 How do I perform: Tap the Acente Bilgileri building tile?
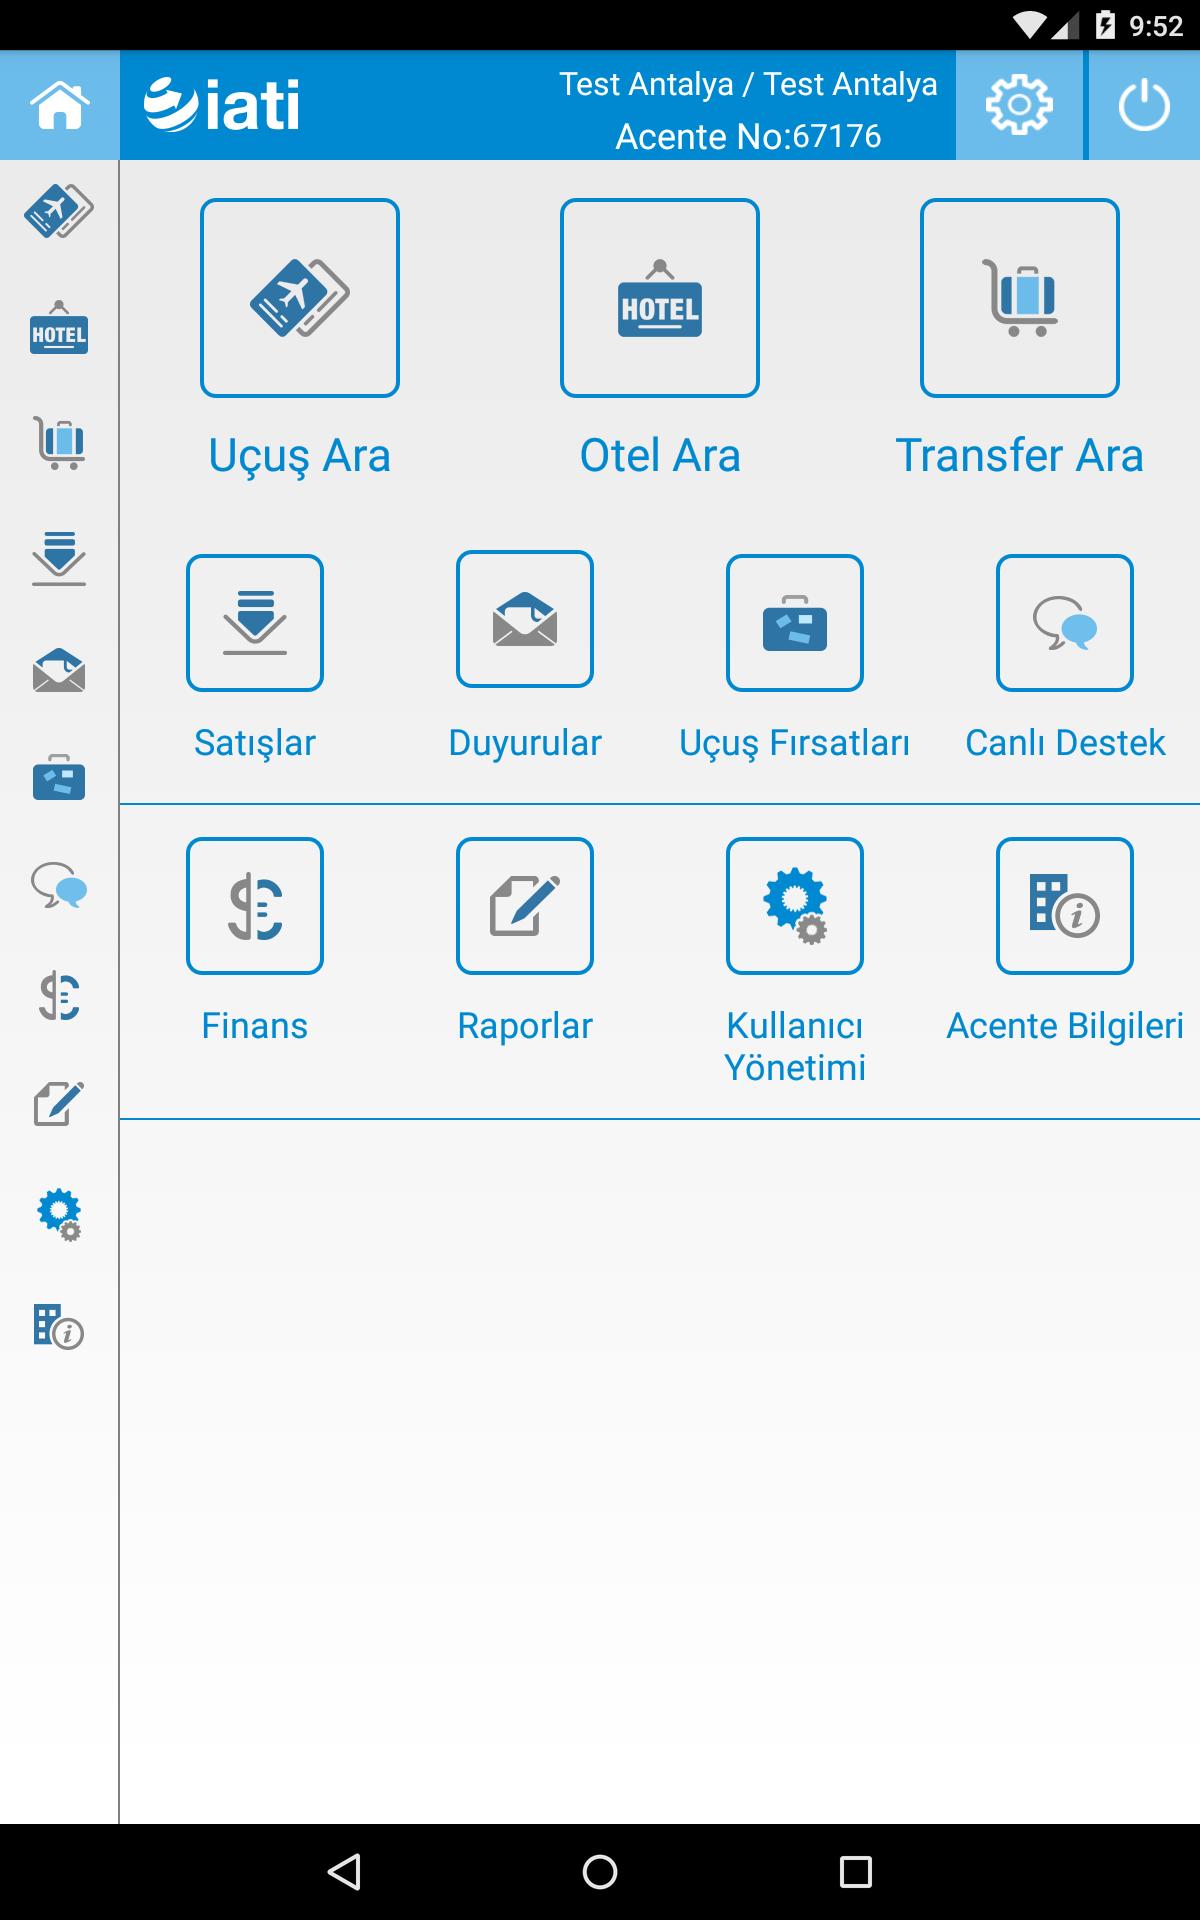1065,906
